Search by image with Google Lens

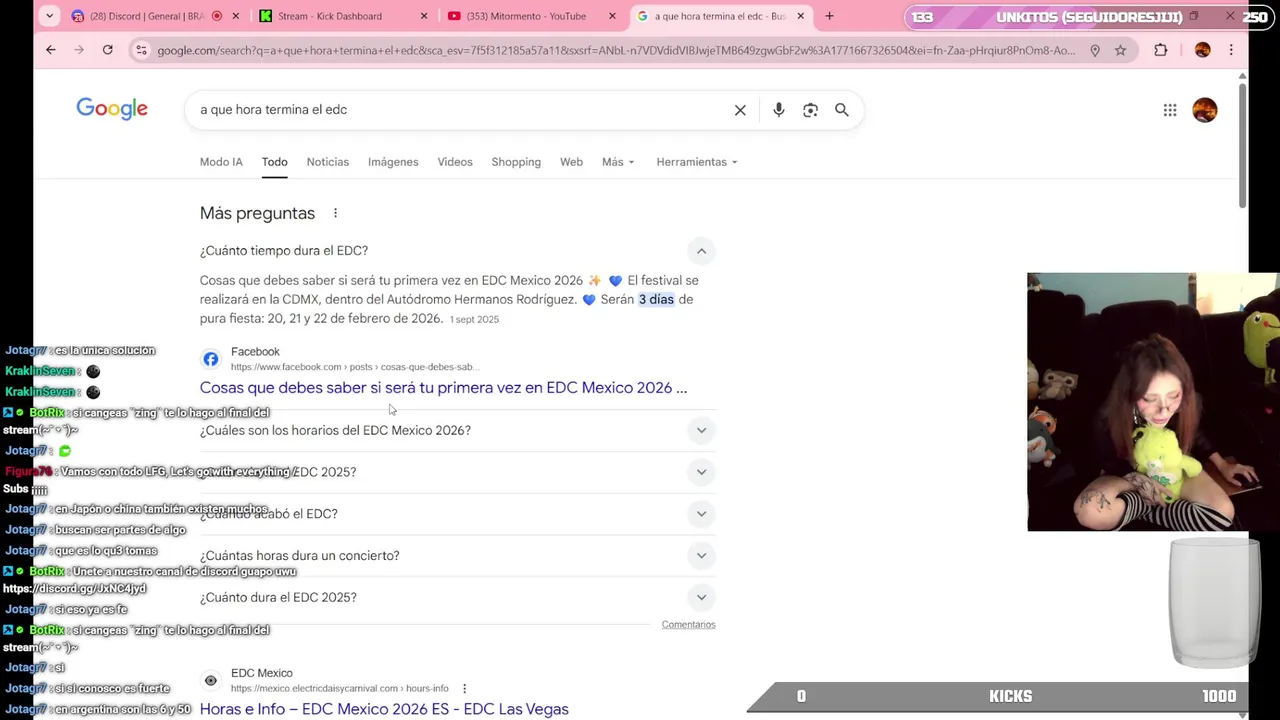click(x=810, y=110)
